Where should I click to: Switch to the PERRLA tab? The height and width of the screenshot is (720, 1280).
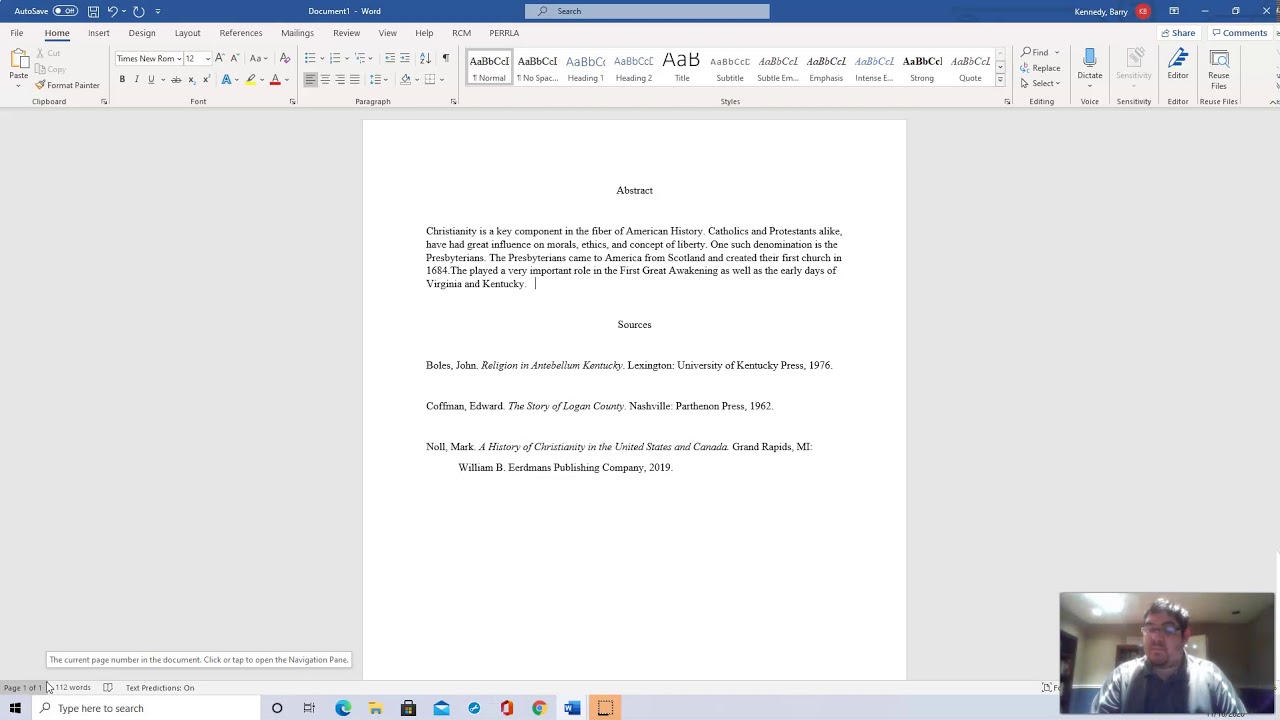[504, 33]
